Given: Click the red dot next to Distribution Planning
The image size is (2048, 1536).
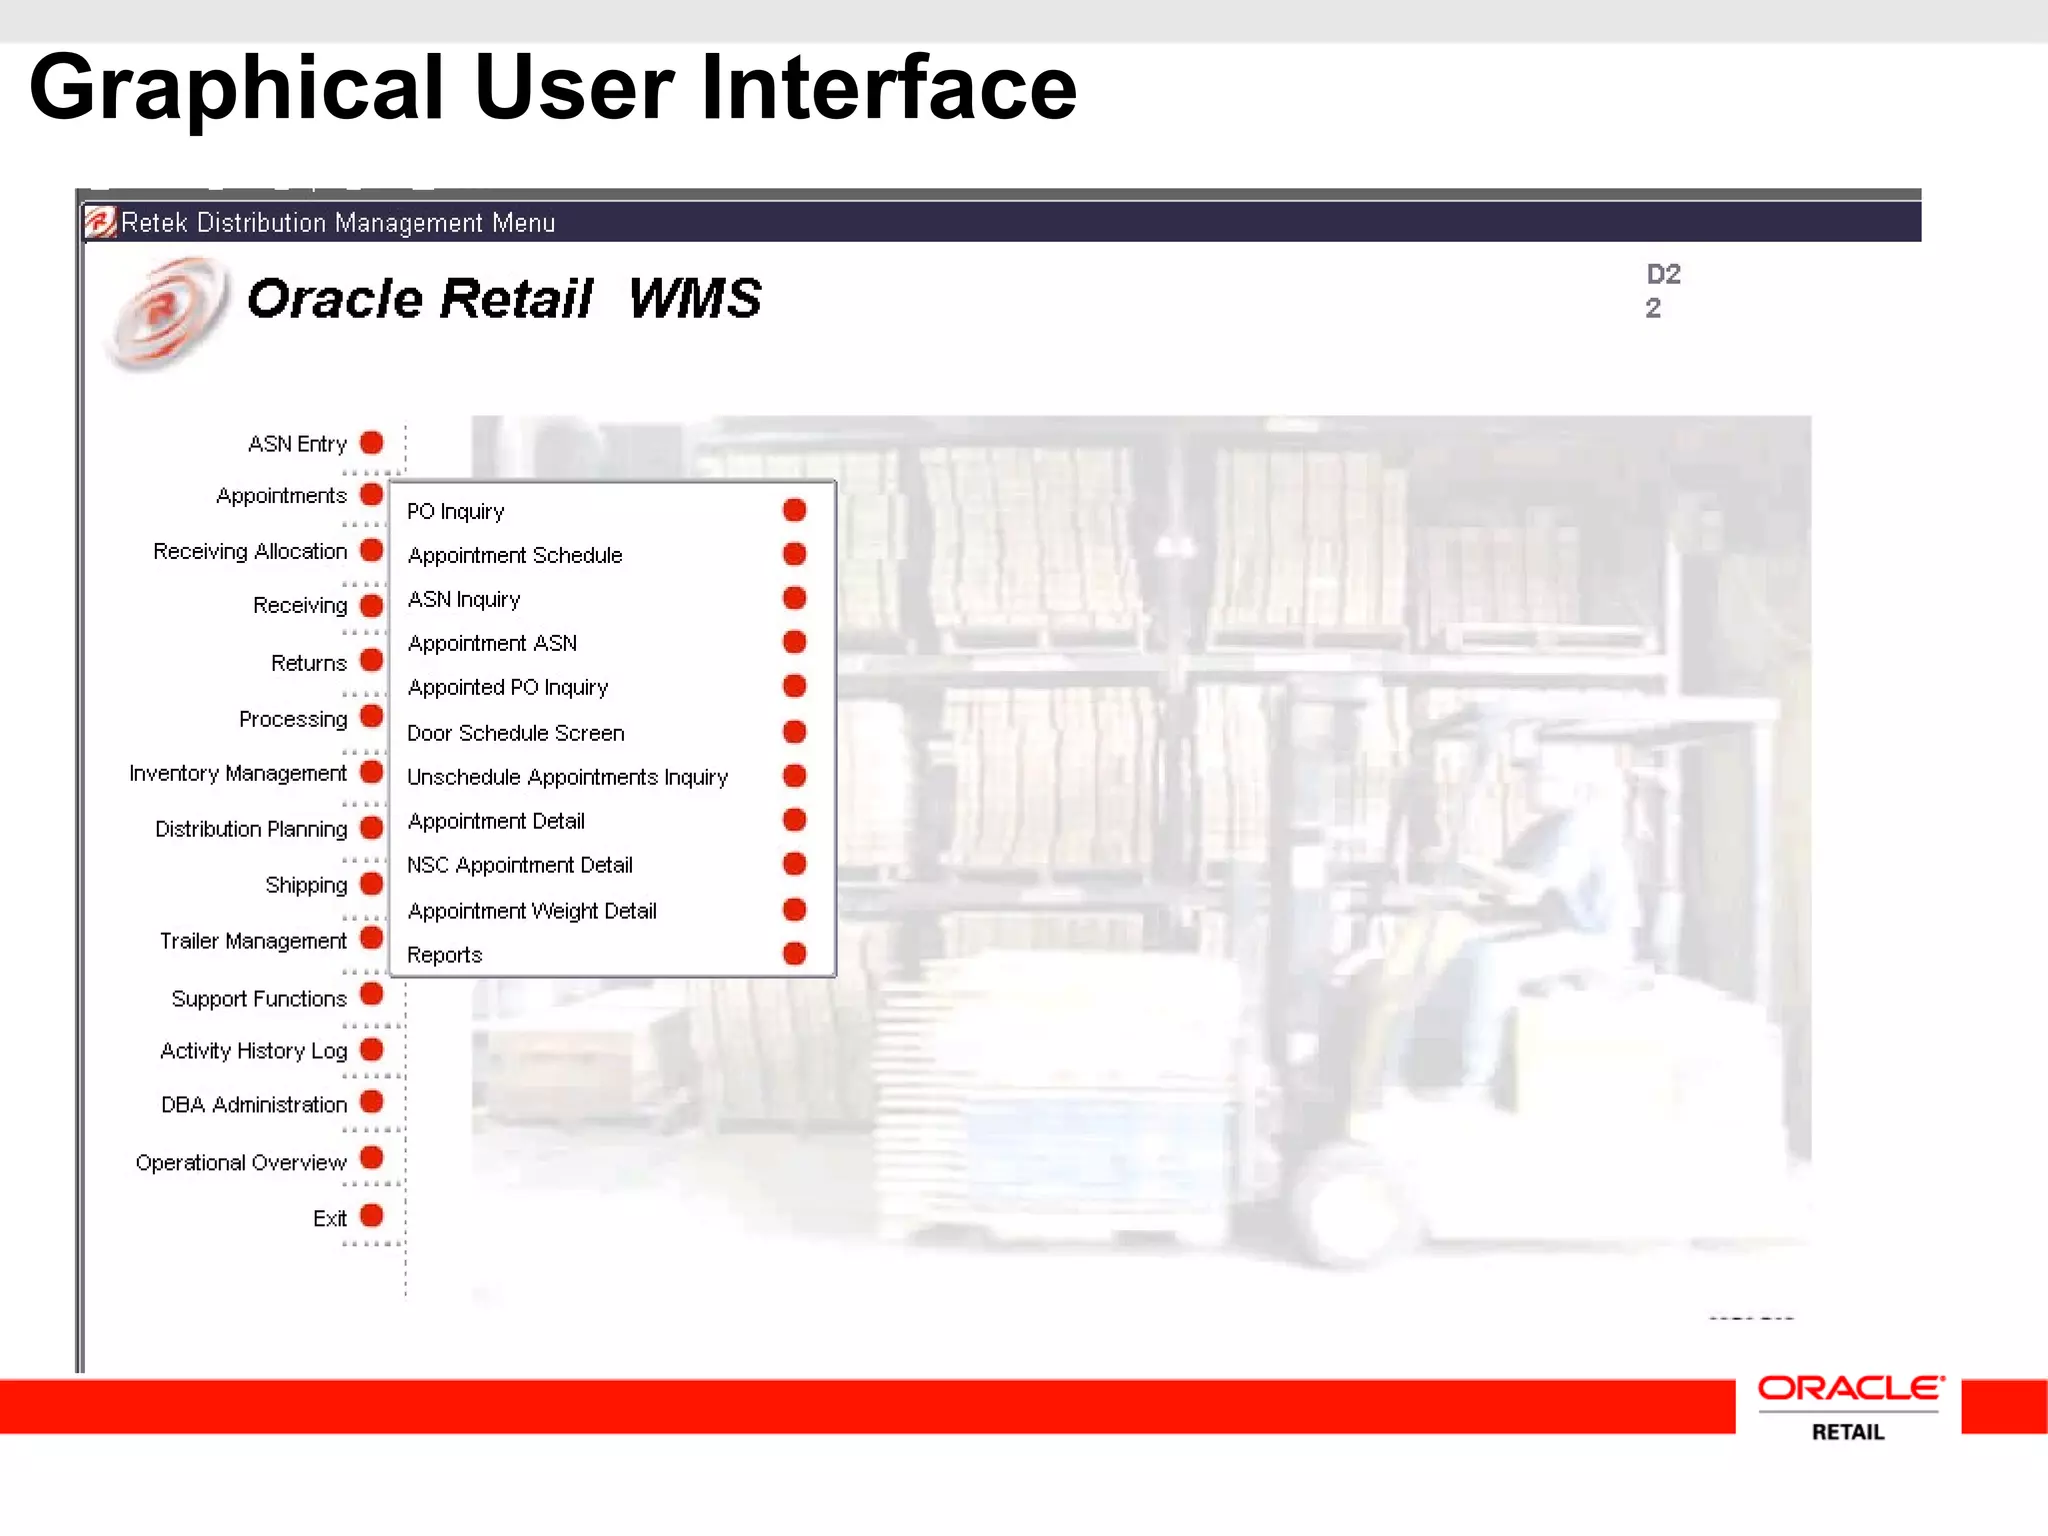Looking at the screenshot, I should click(372, 828).
